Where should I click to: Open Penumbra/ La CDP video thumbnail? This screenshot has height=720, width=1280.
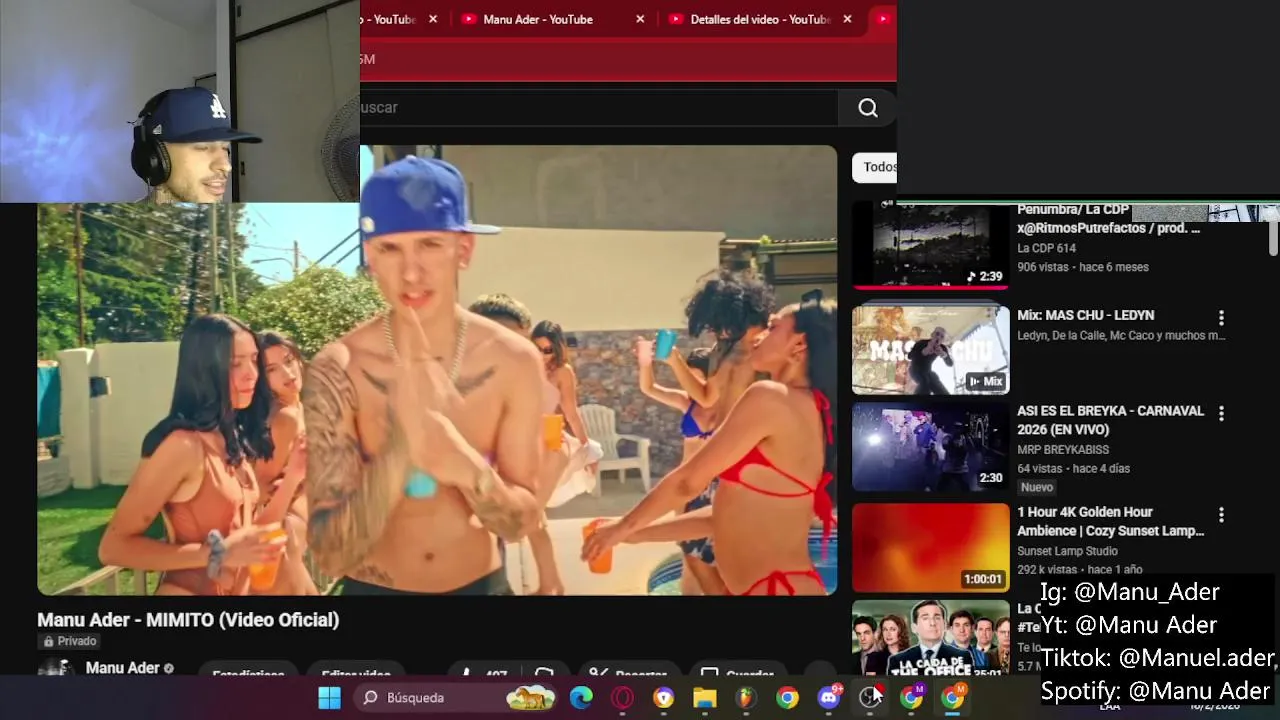coord(931,246)
